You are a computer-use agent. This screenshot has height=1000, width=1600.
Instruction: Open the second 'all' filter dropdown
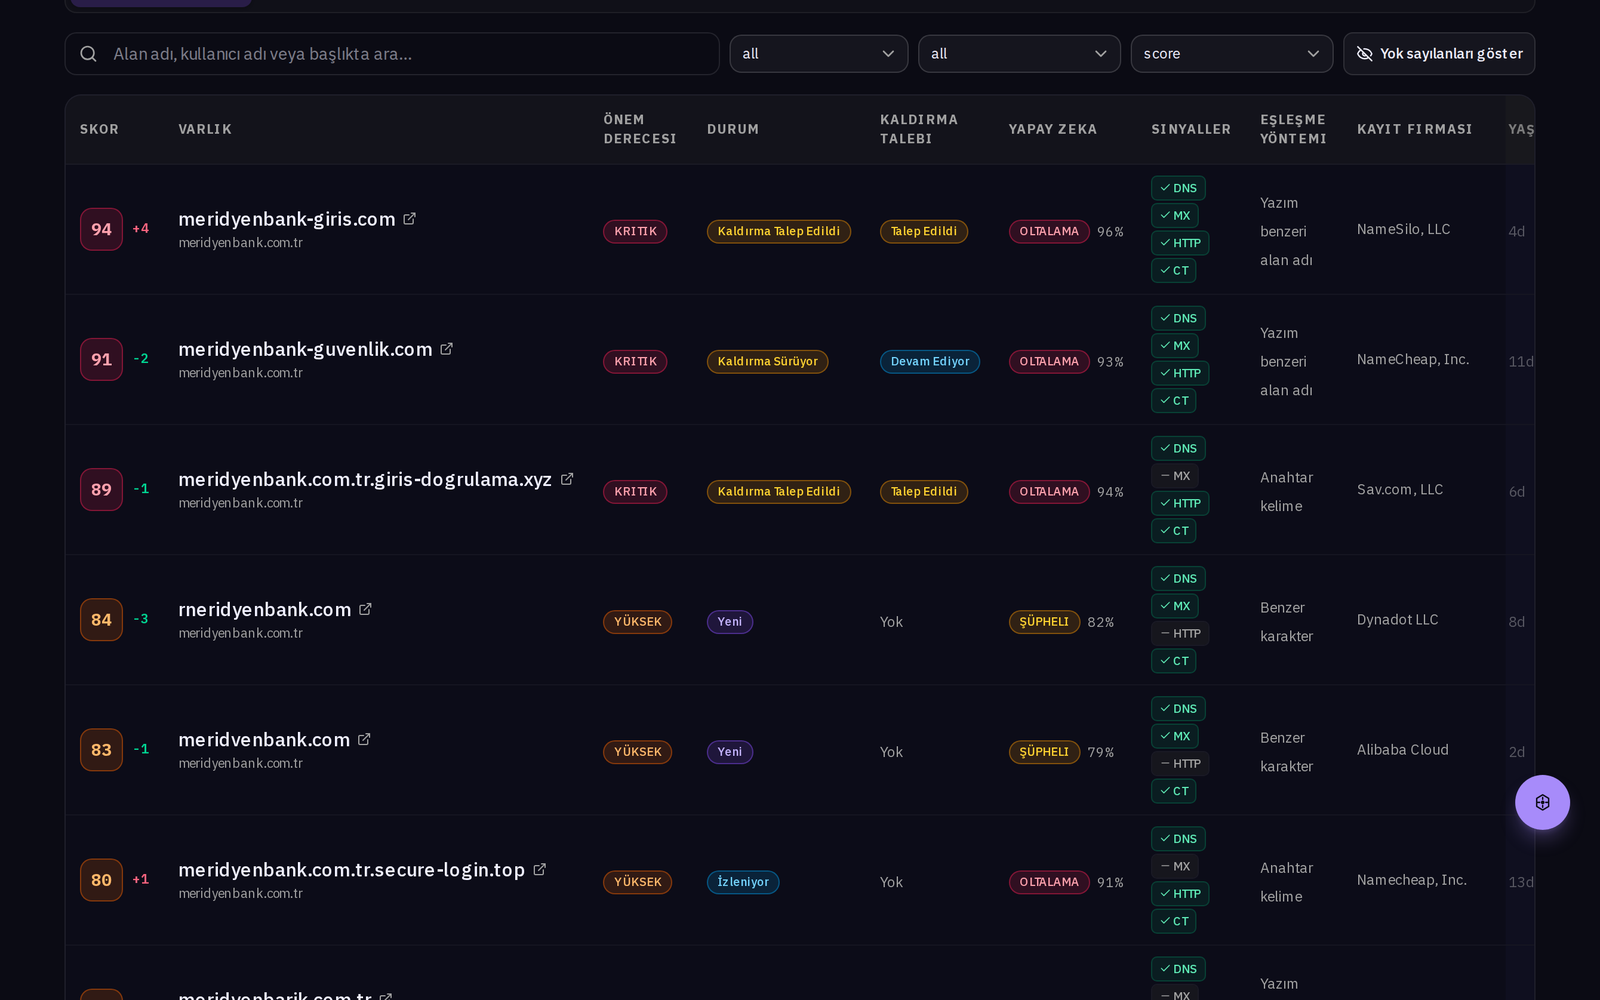coord(1019,54)
